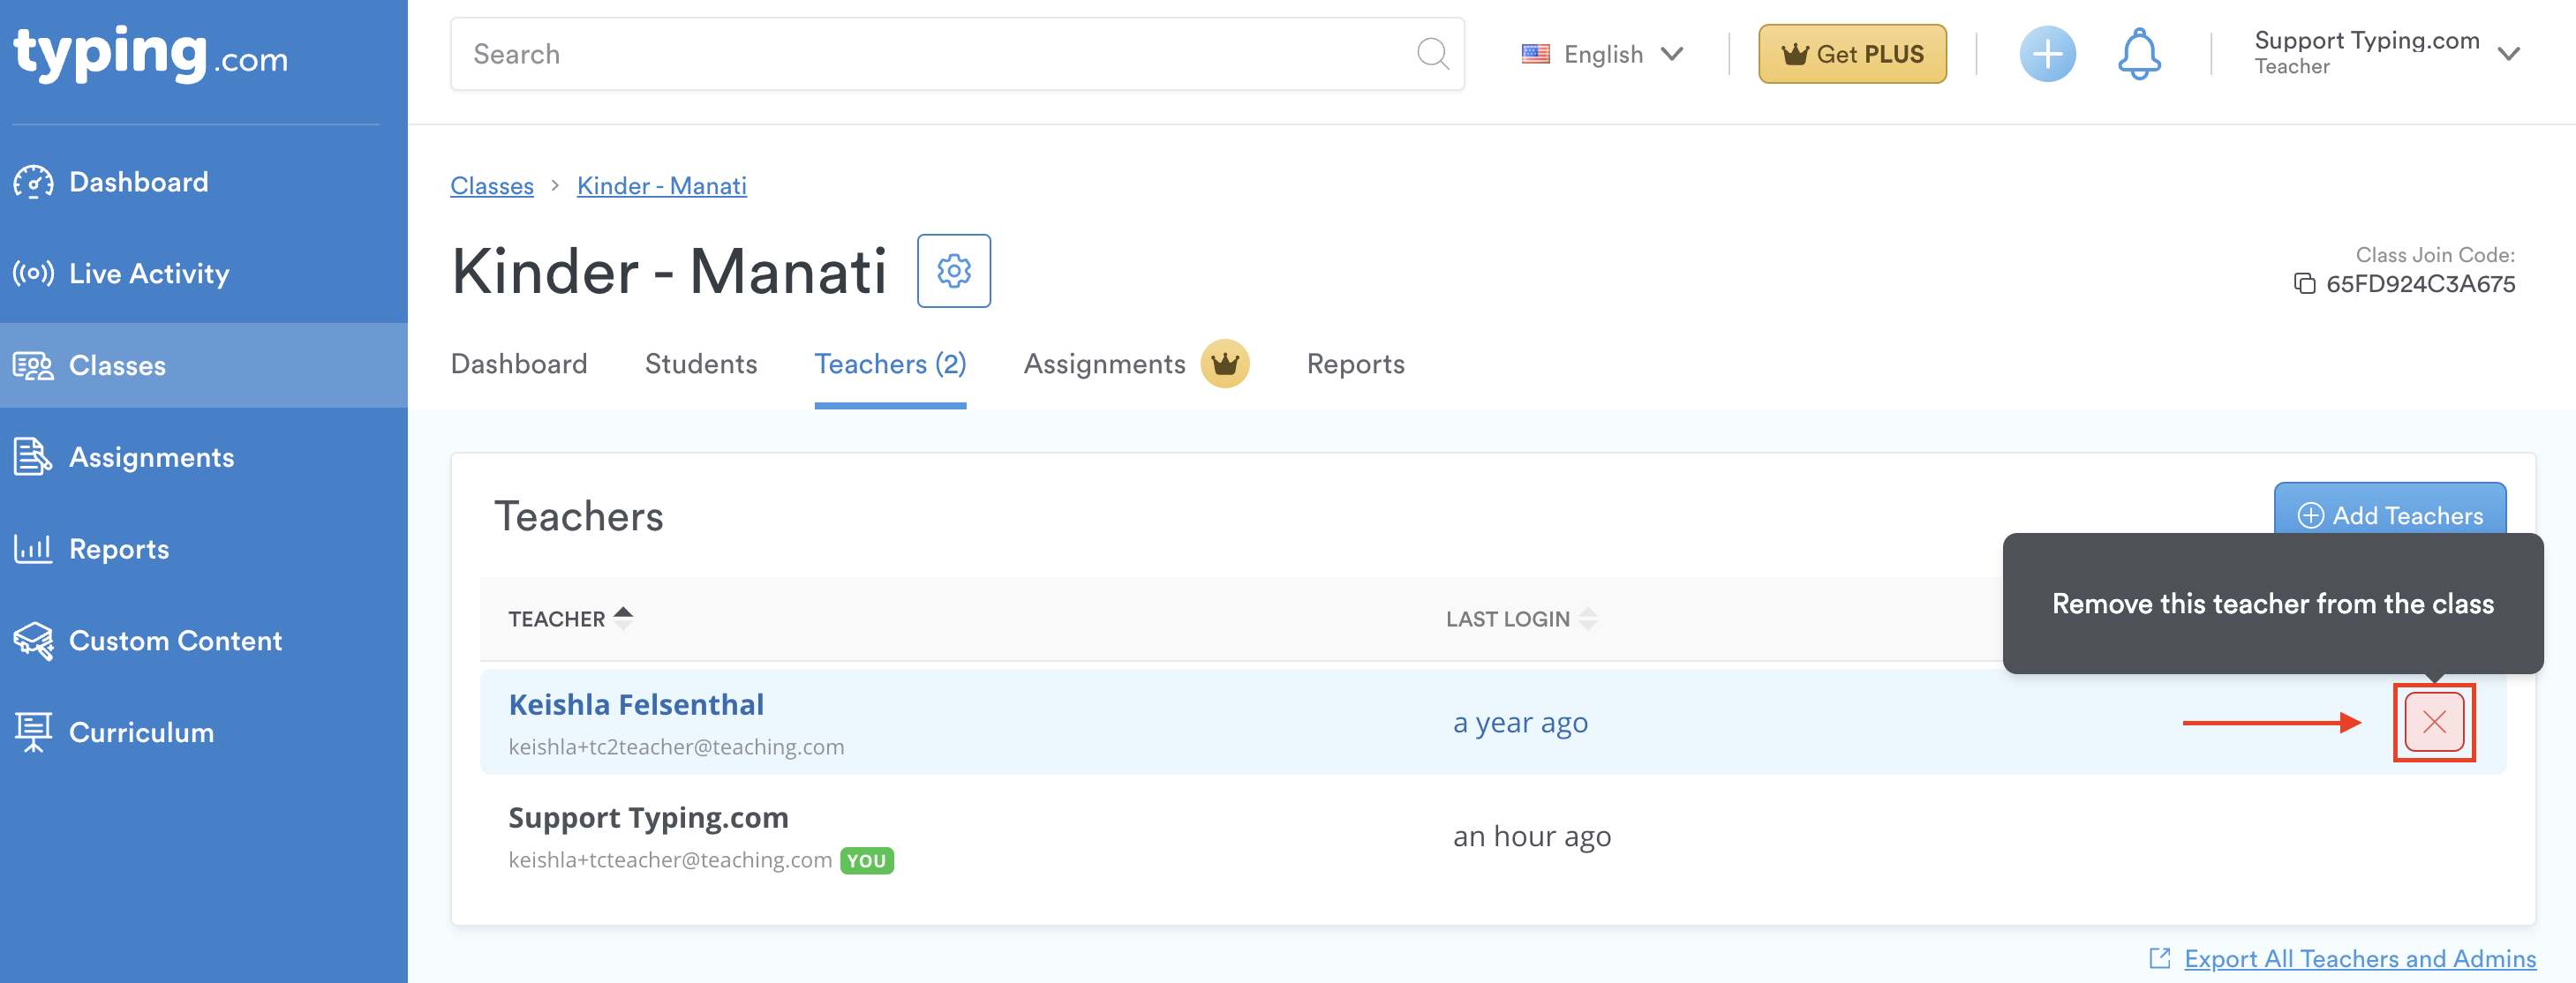Select the Assignments tab with crown
Image resolution: width=2576 pixels, height=983 pixels.
1104,364
